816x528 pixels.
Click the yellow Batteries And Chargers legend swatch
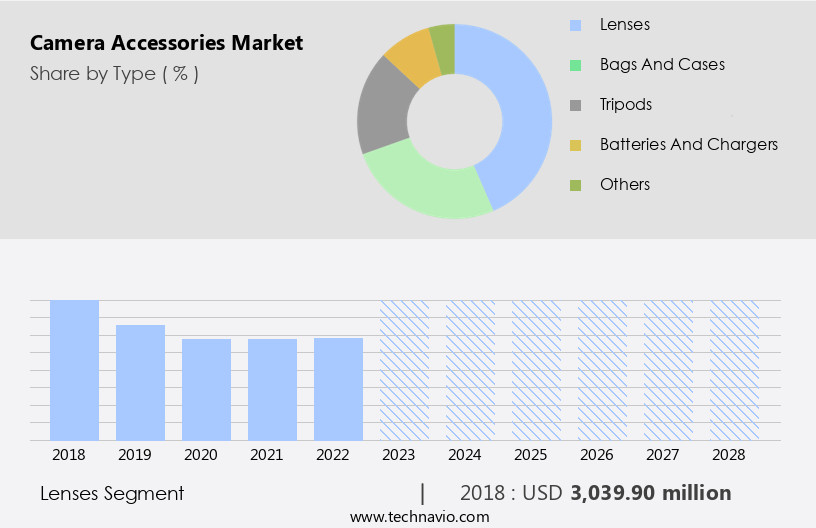(x=575, y=145)
